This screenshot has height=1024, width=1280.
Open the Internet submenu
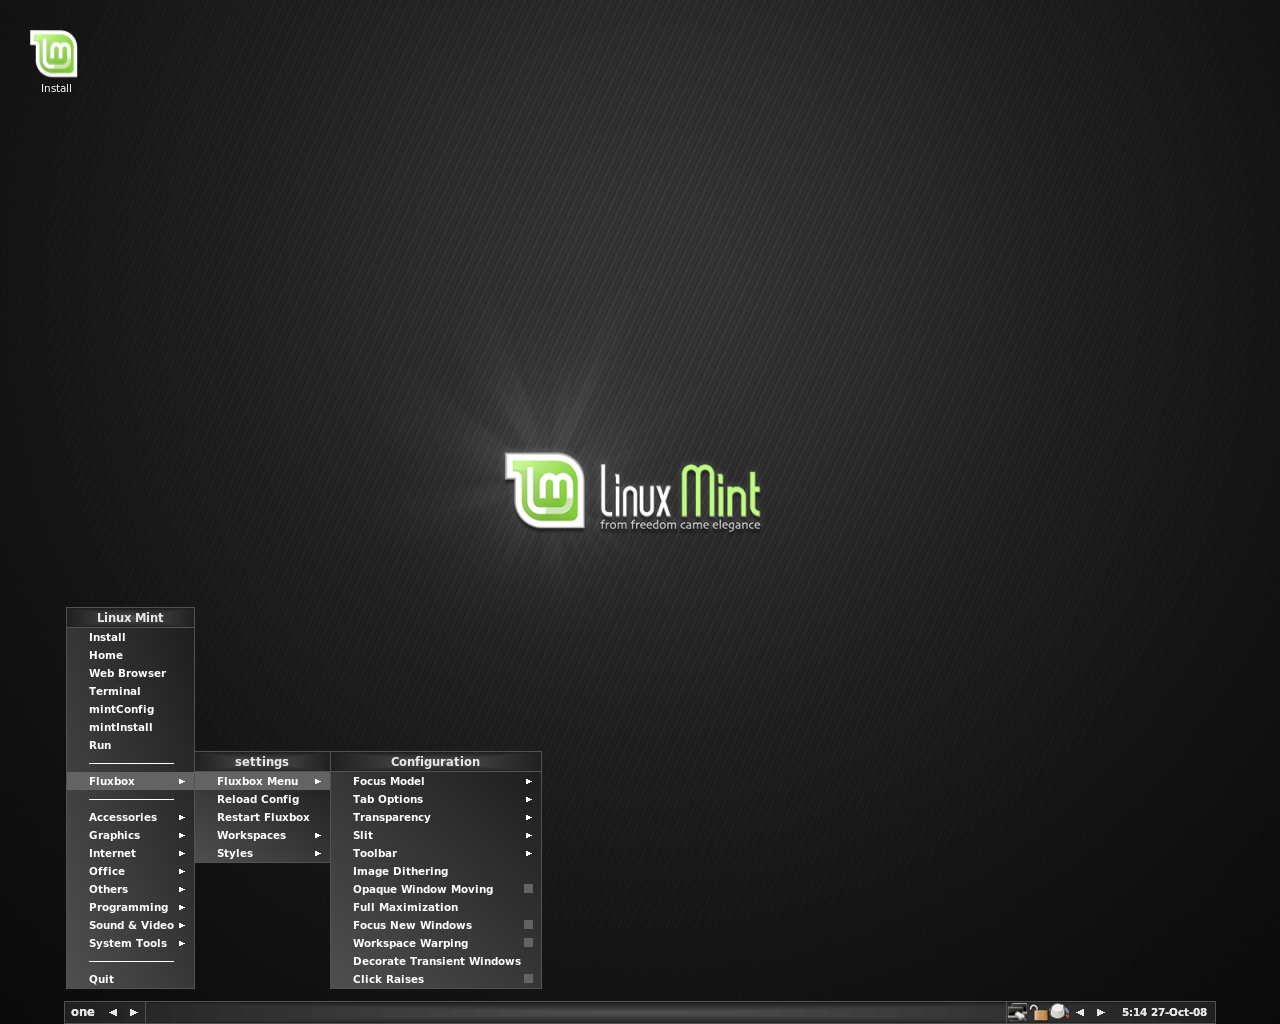[x=130, y=853]
